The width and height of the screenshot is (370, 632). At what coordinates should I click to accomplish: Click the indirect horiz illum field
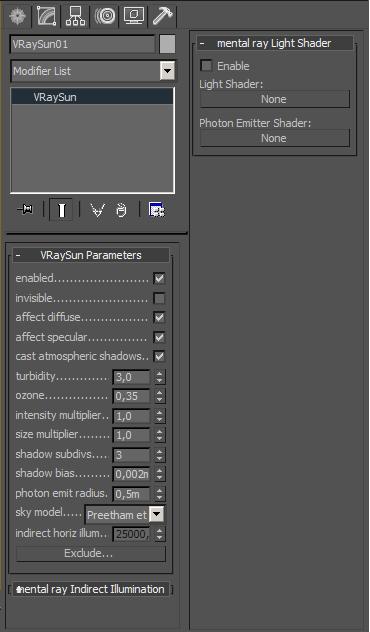click(x=131, y=534)
